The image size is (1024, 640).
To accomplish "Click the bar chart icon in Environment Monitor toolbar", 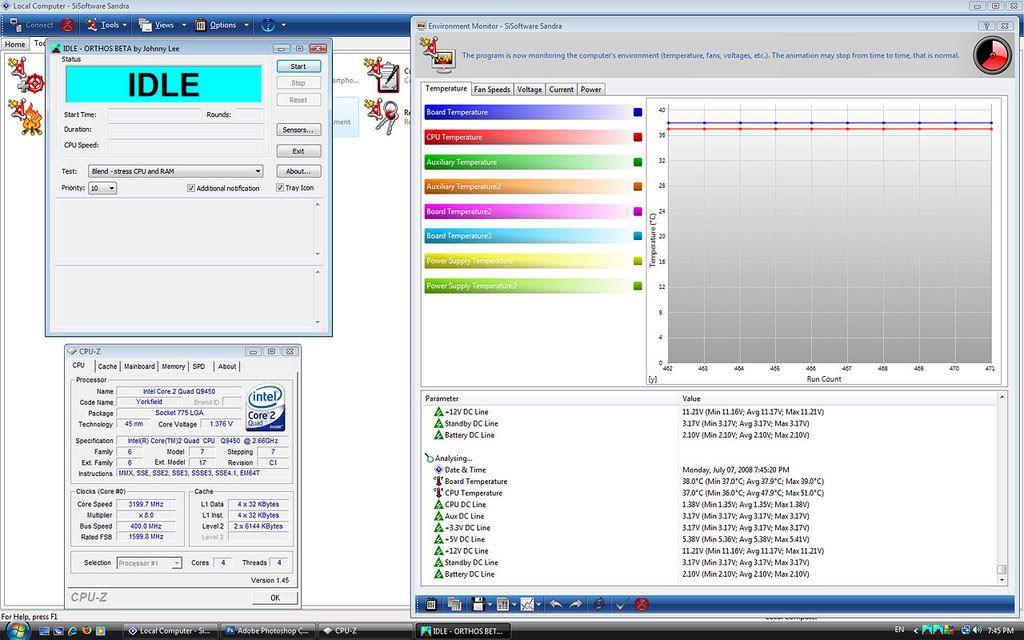I will [x=502, y=604].
